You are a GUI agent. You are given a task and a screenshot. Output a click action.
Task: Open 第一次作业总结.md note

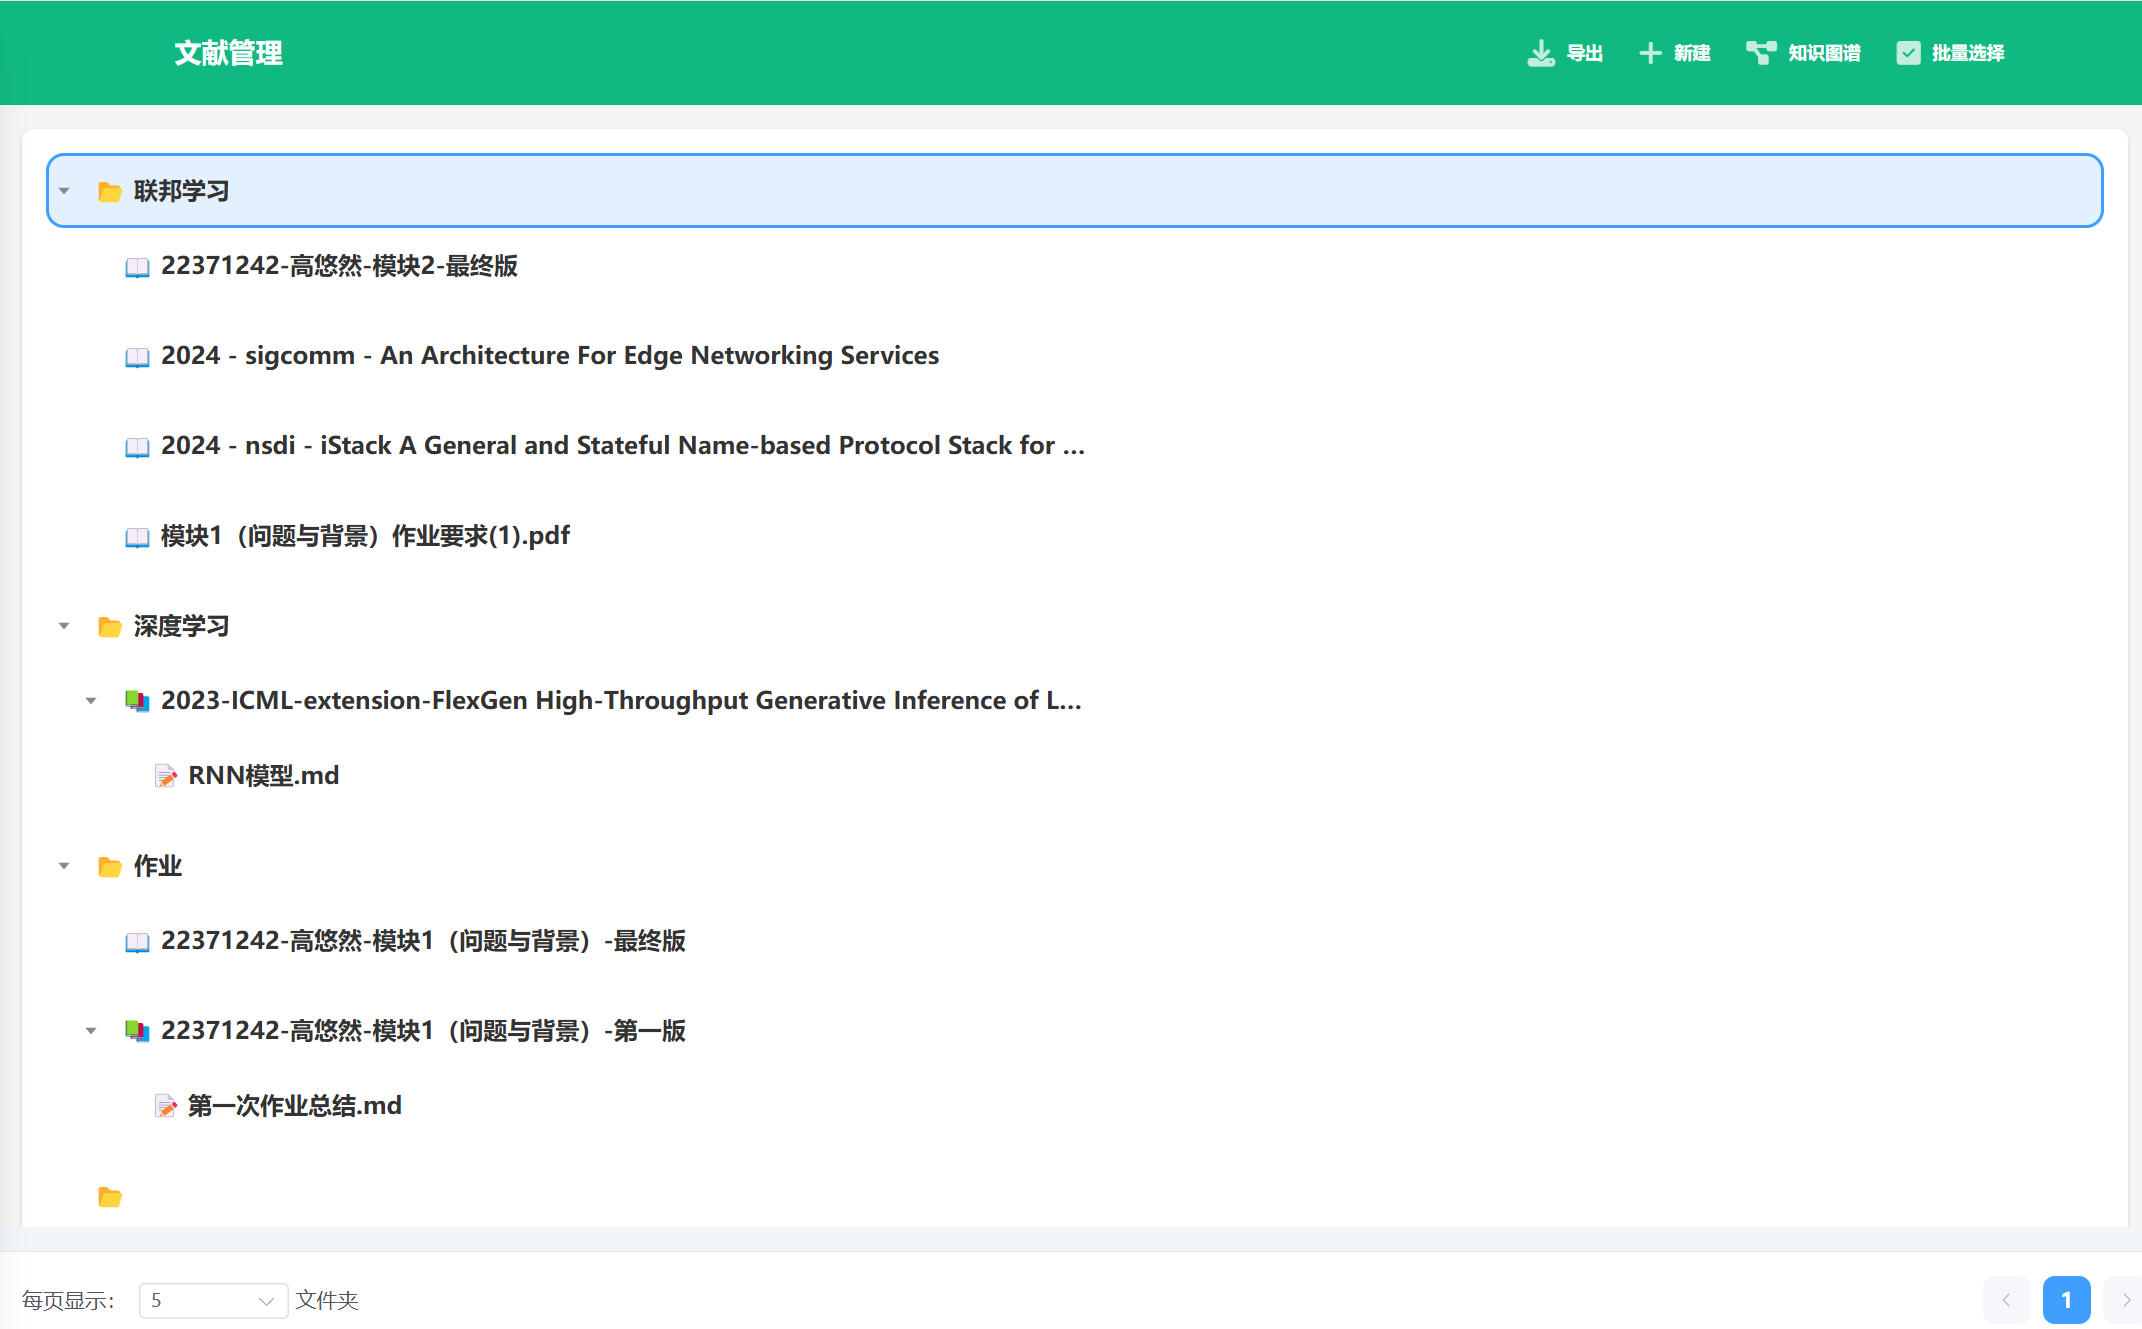pyautogui.click(x=294, y=1106)
